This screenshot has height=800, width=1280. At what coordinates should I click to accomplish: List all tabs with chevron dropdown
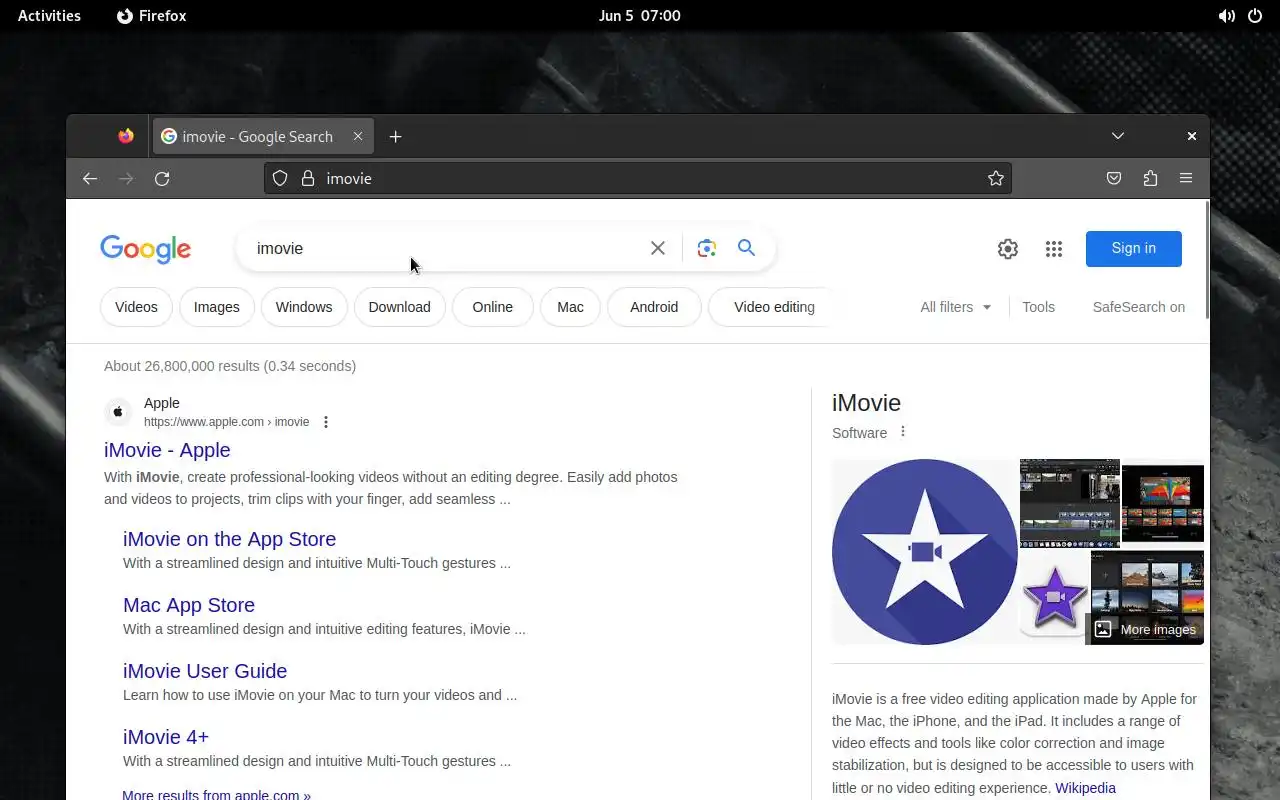(1118, 136)
